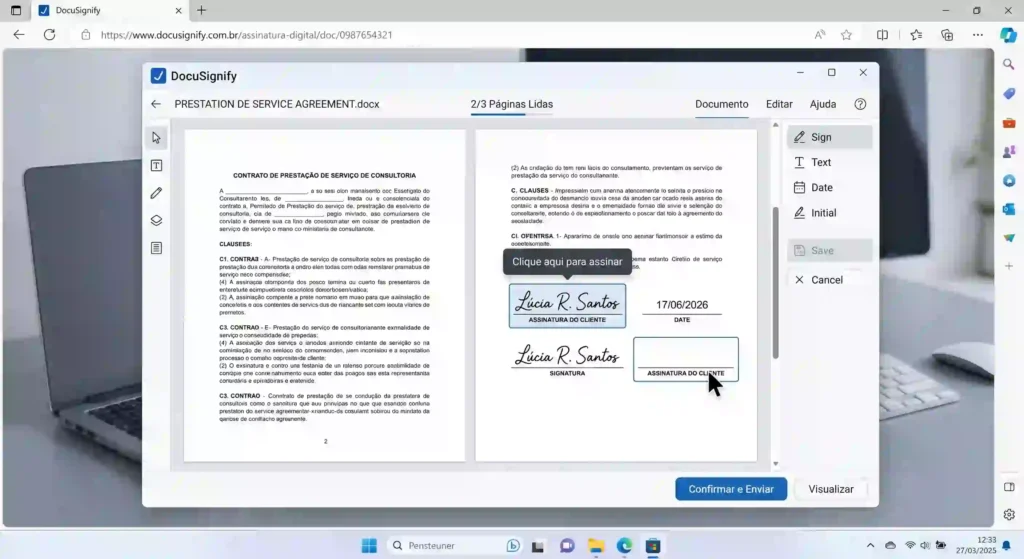Add page to favorites star icon
The height and width of the screenshot is (559, 1024).
[846, 35]
